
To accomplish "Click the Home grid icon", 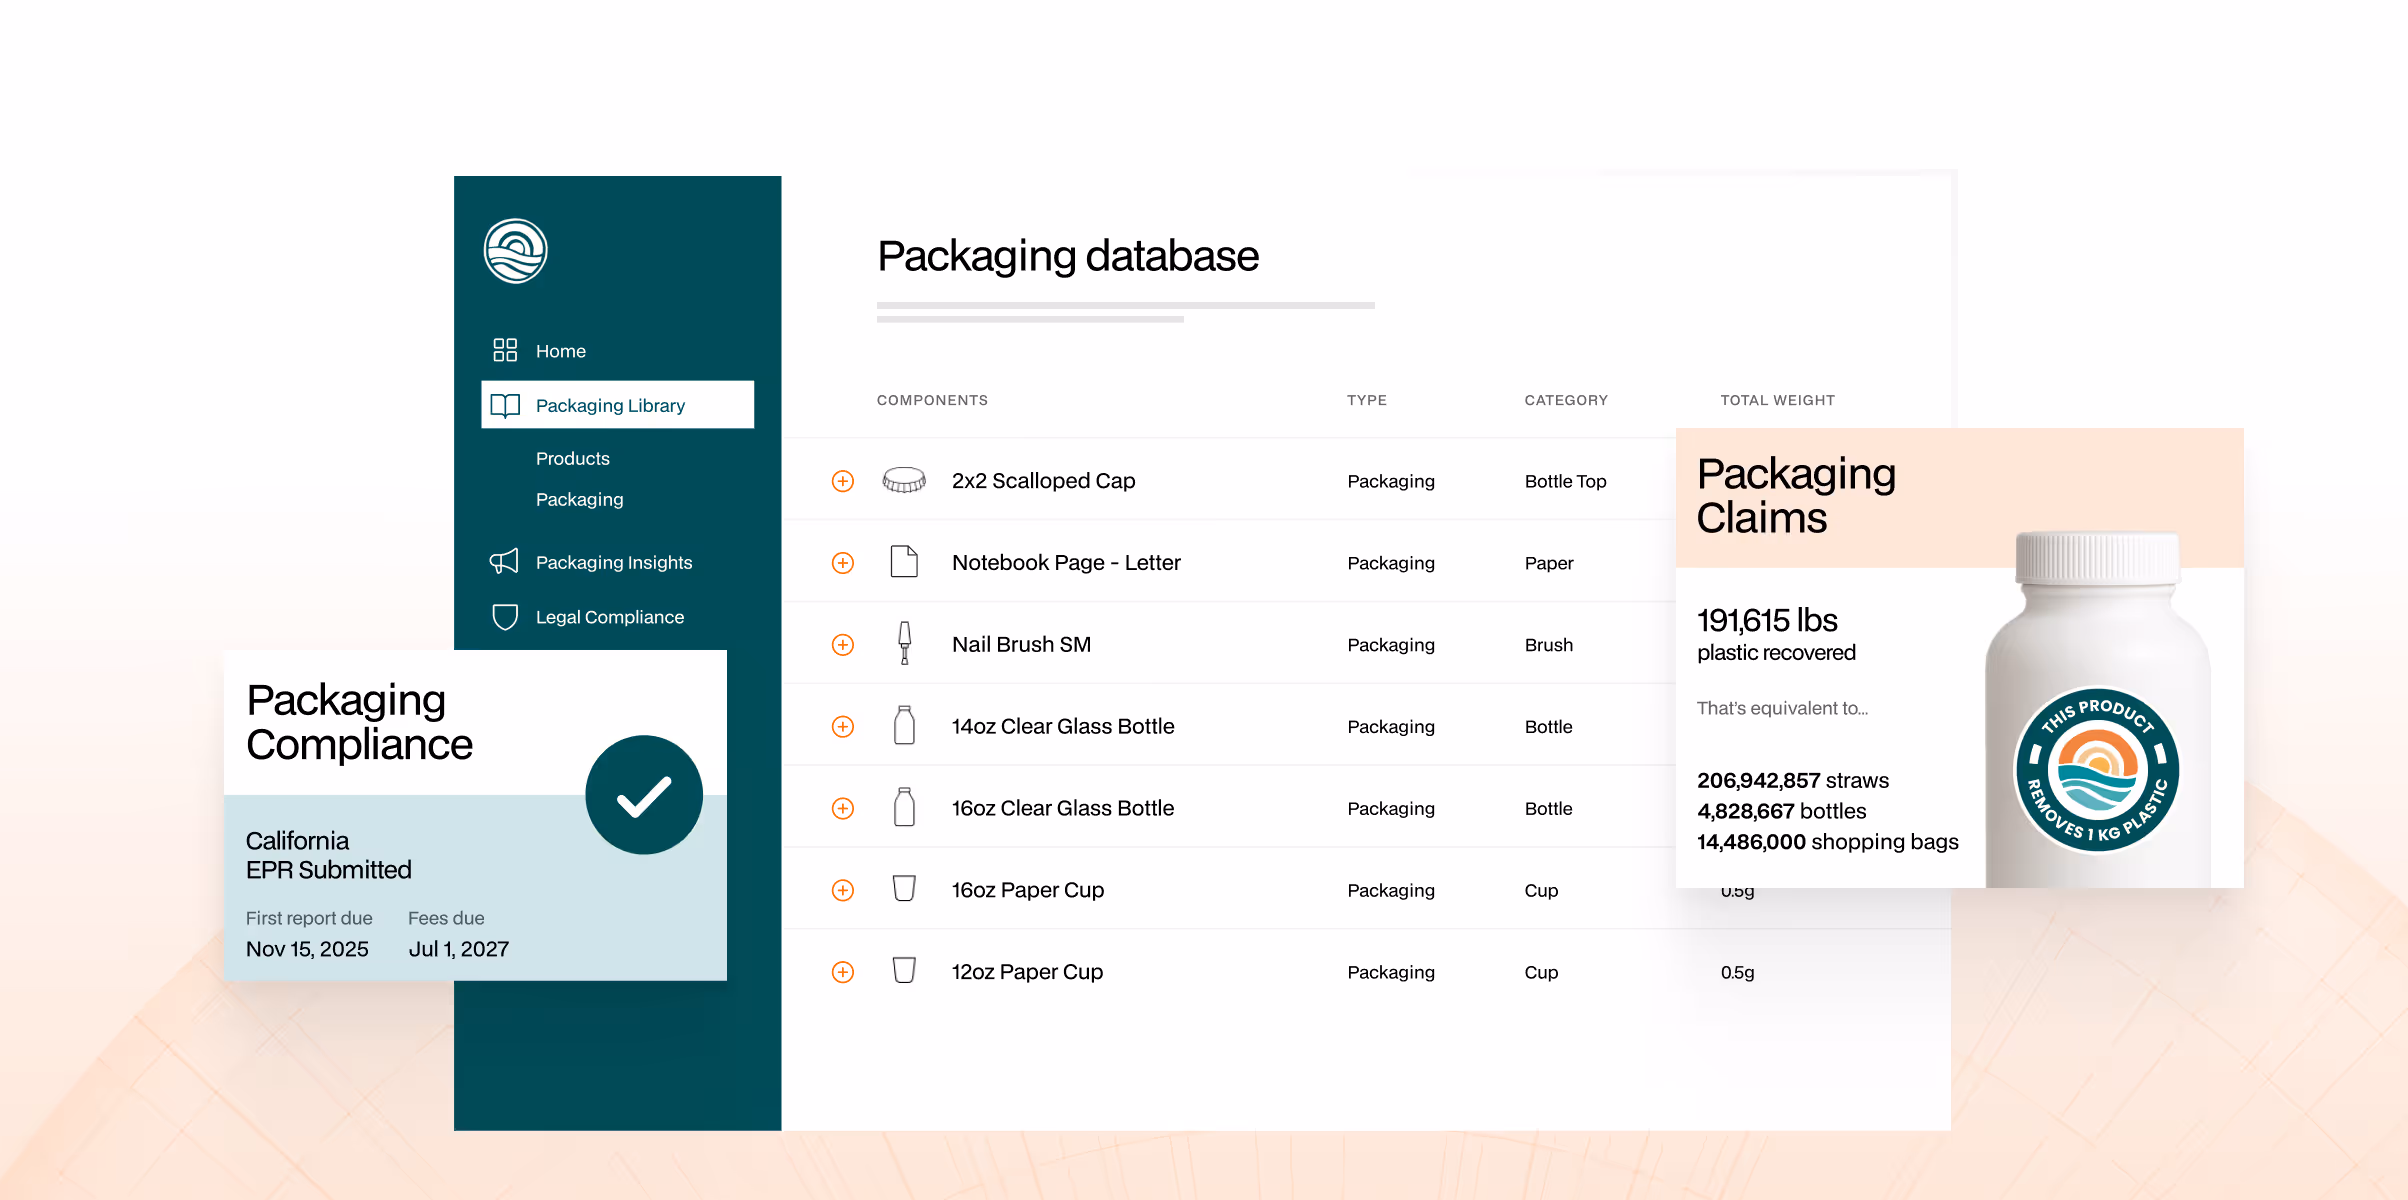I will click(505, 350).
